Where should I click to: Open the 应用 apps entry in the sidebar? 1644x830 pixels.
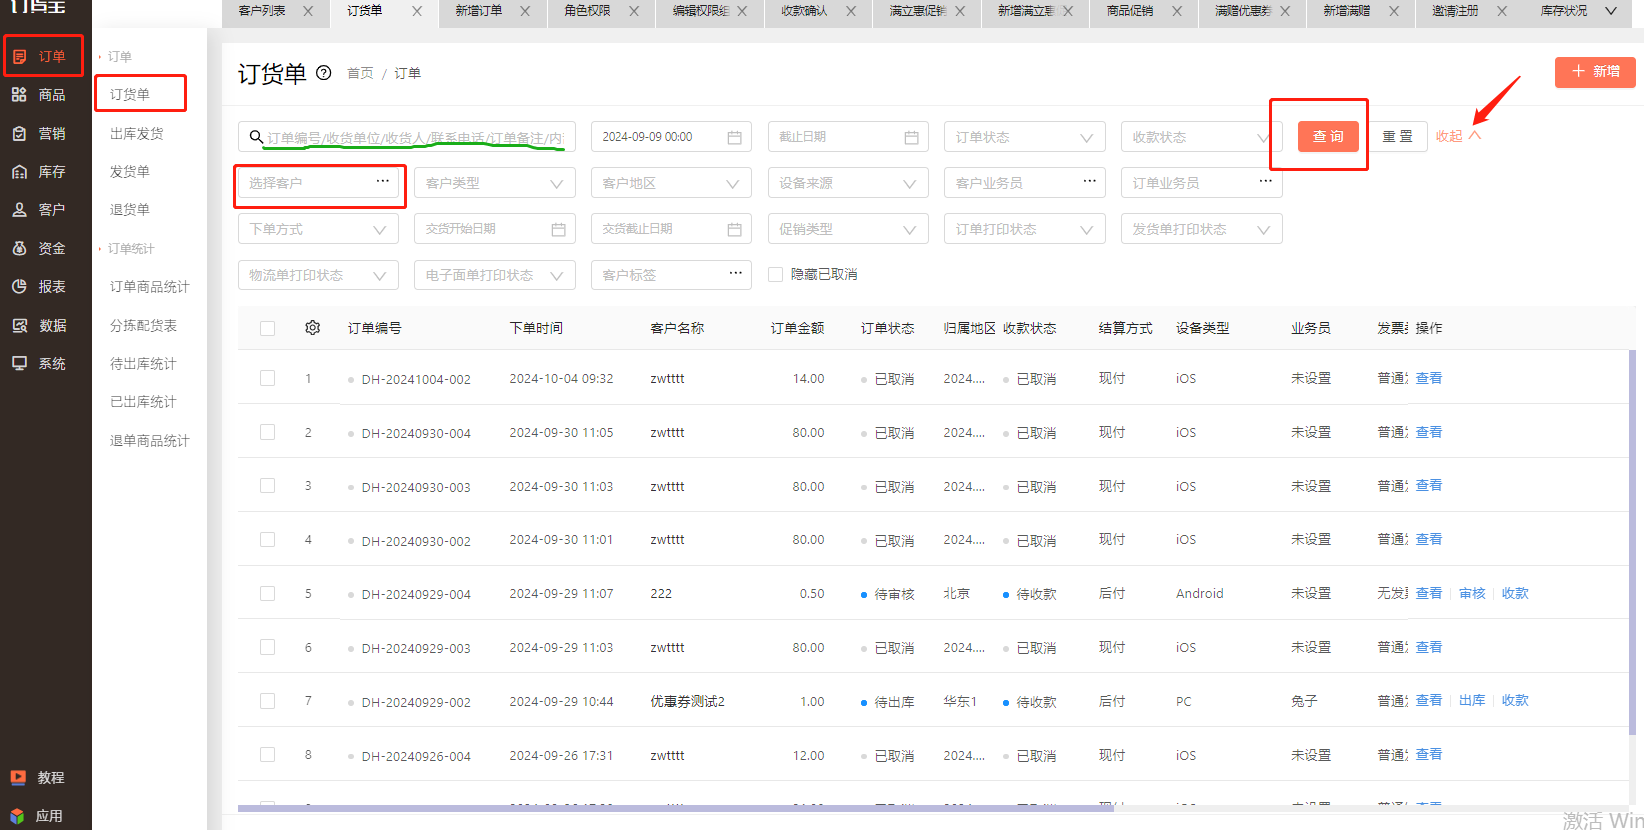coord(38,816)
